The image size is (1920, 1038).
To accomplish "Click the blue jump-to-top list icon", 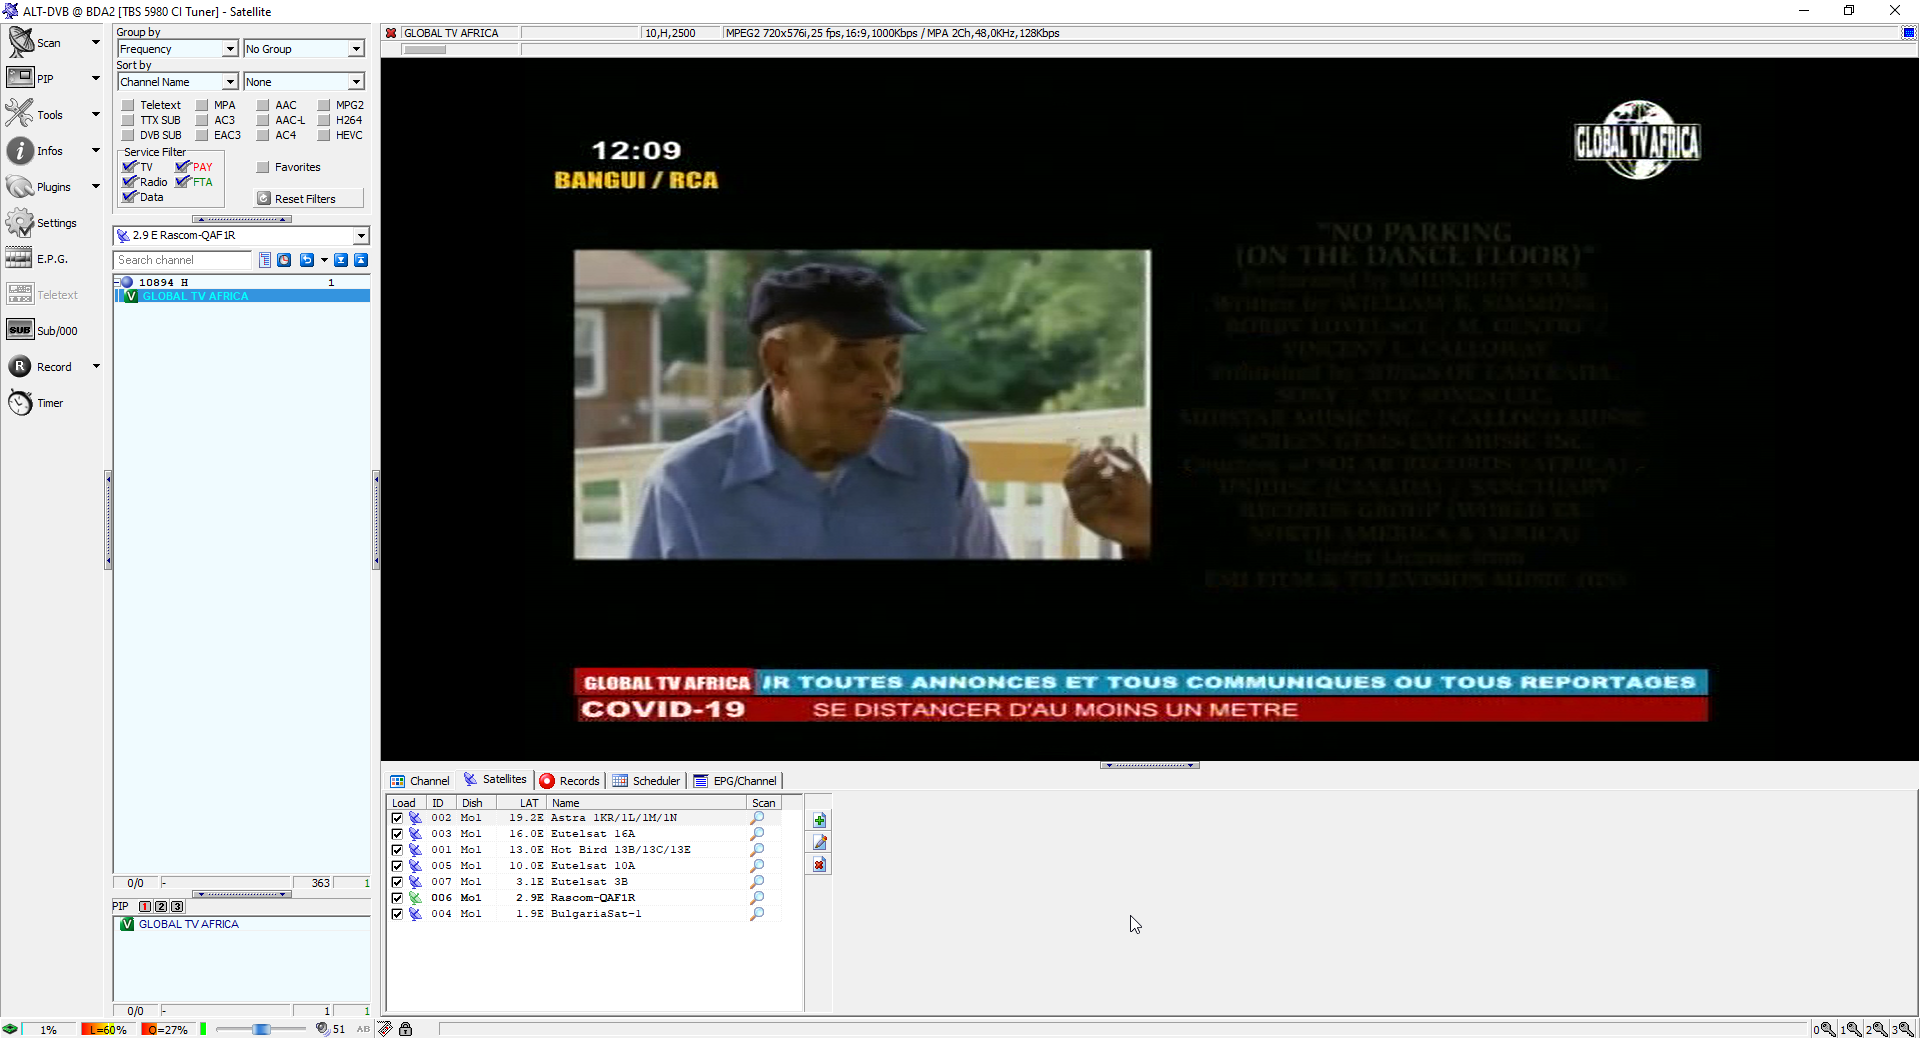I will click(x=361, y=260).
